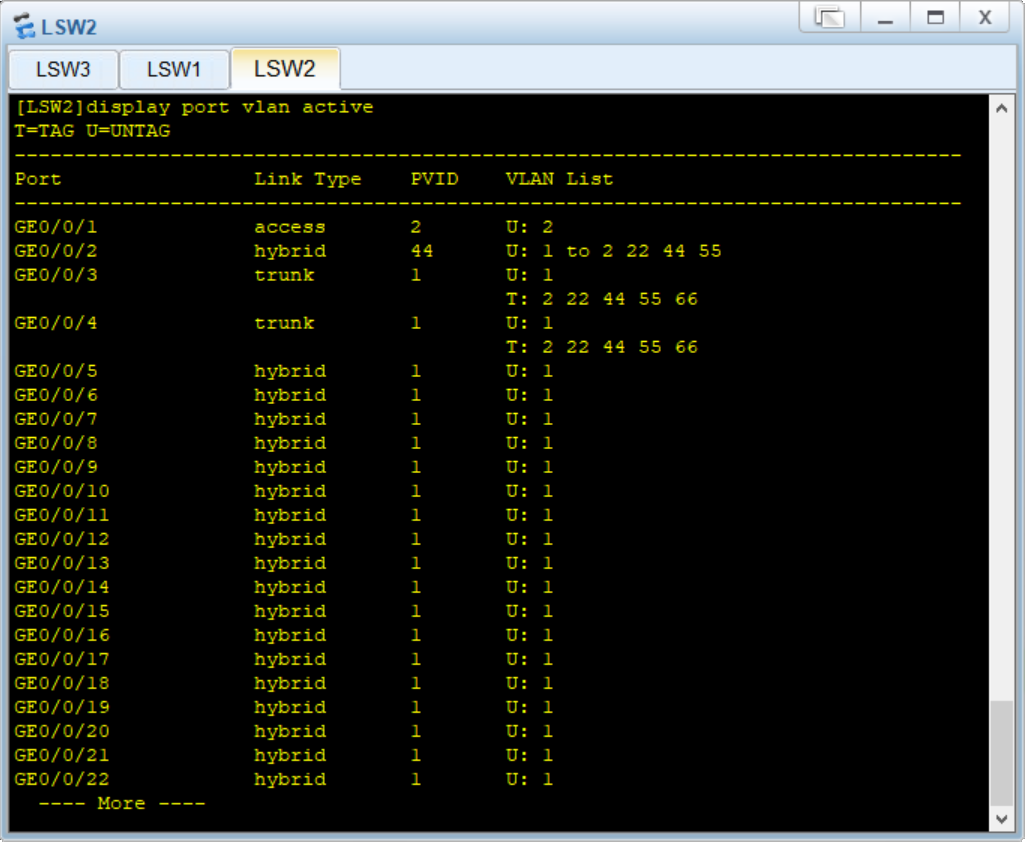1025x842 pixels.
Task: Click port name GE0/0/7
Action: click(56, 419)
